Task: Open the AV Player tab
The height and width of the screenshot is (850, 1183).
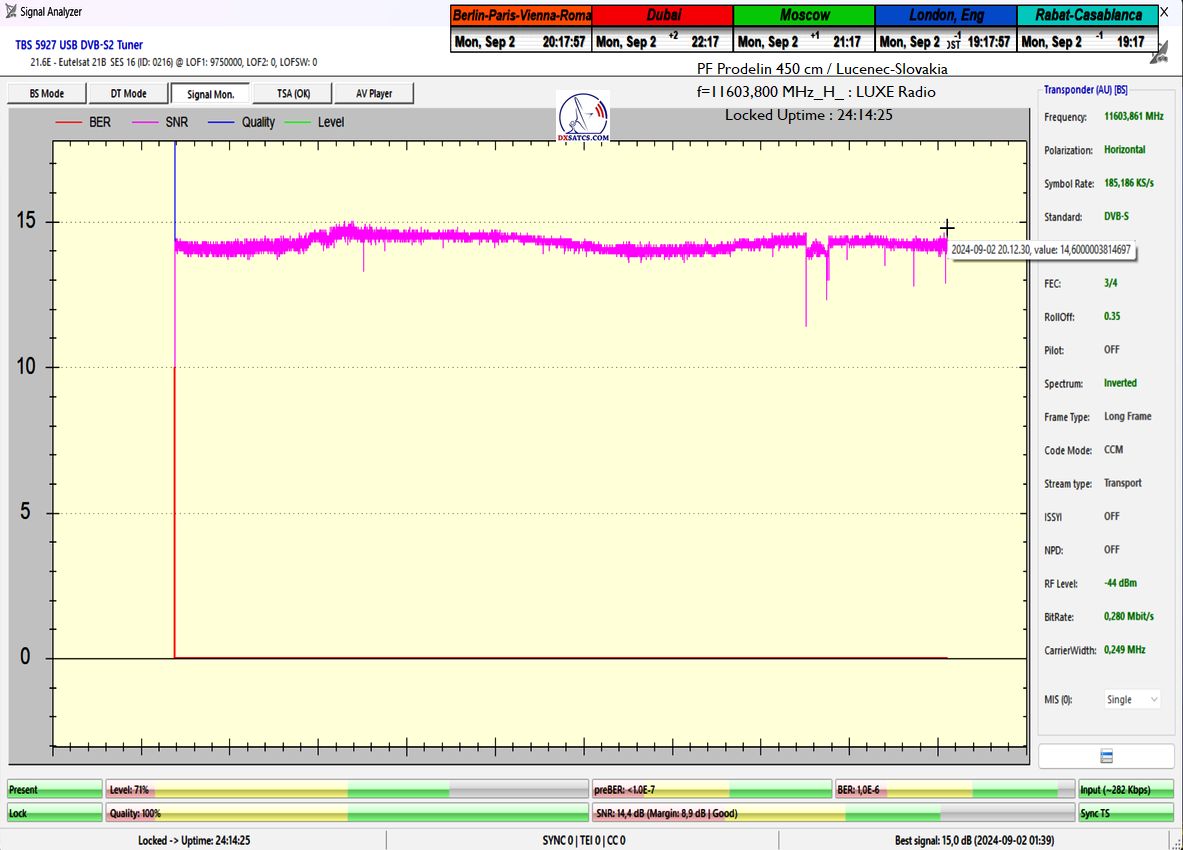Action: [x=374, y=94]
